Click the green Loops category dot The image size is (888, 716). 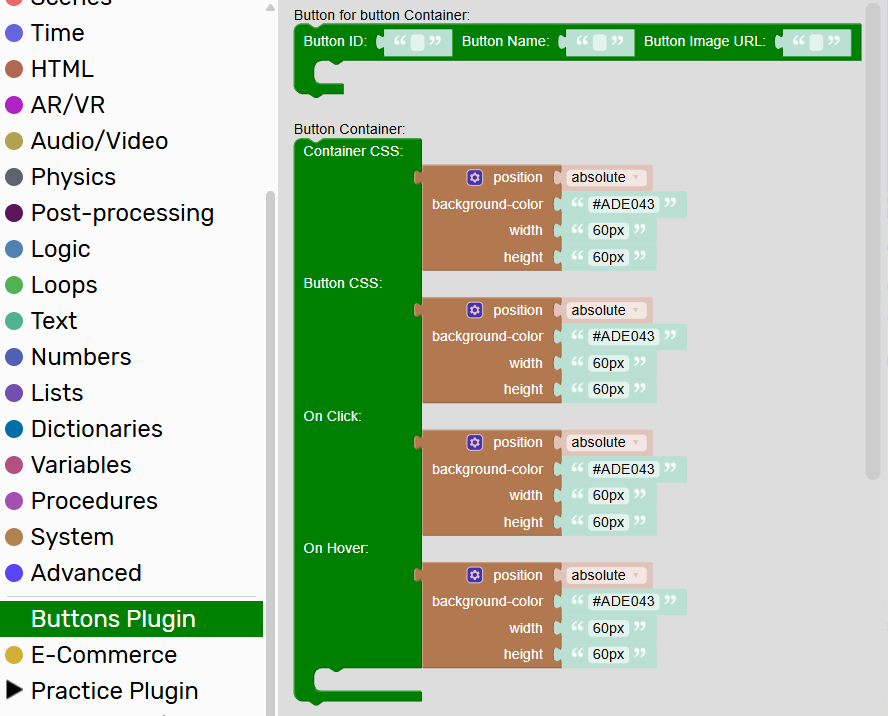pyautogui.click(x=14, y=285)
